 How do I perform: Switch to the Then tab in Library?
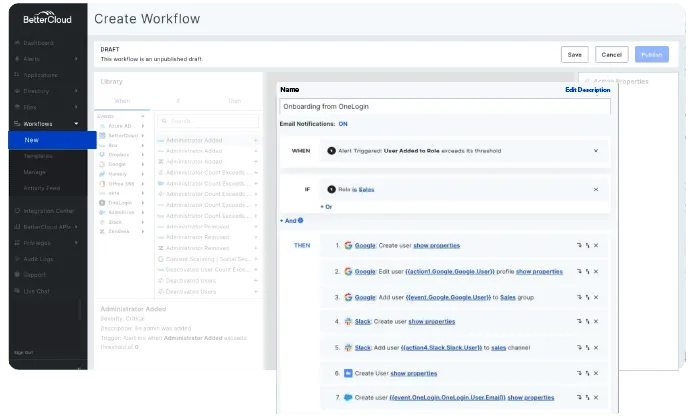point(234,101)
